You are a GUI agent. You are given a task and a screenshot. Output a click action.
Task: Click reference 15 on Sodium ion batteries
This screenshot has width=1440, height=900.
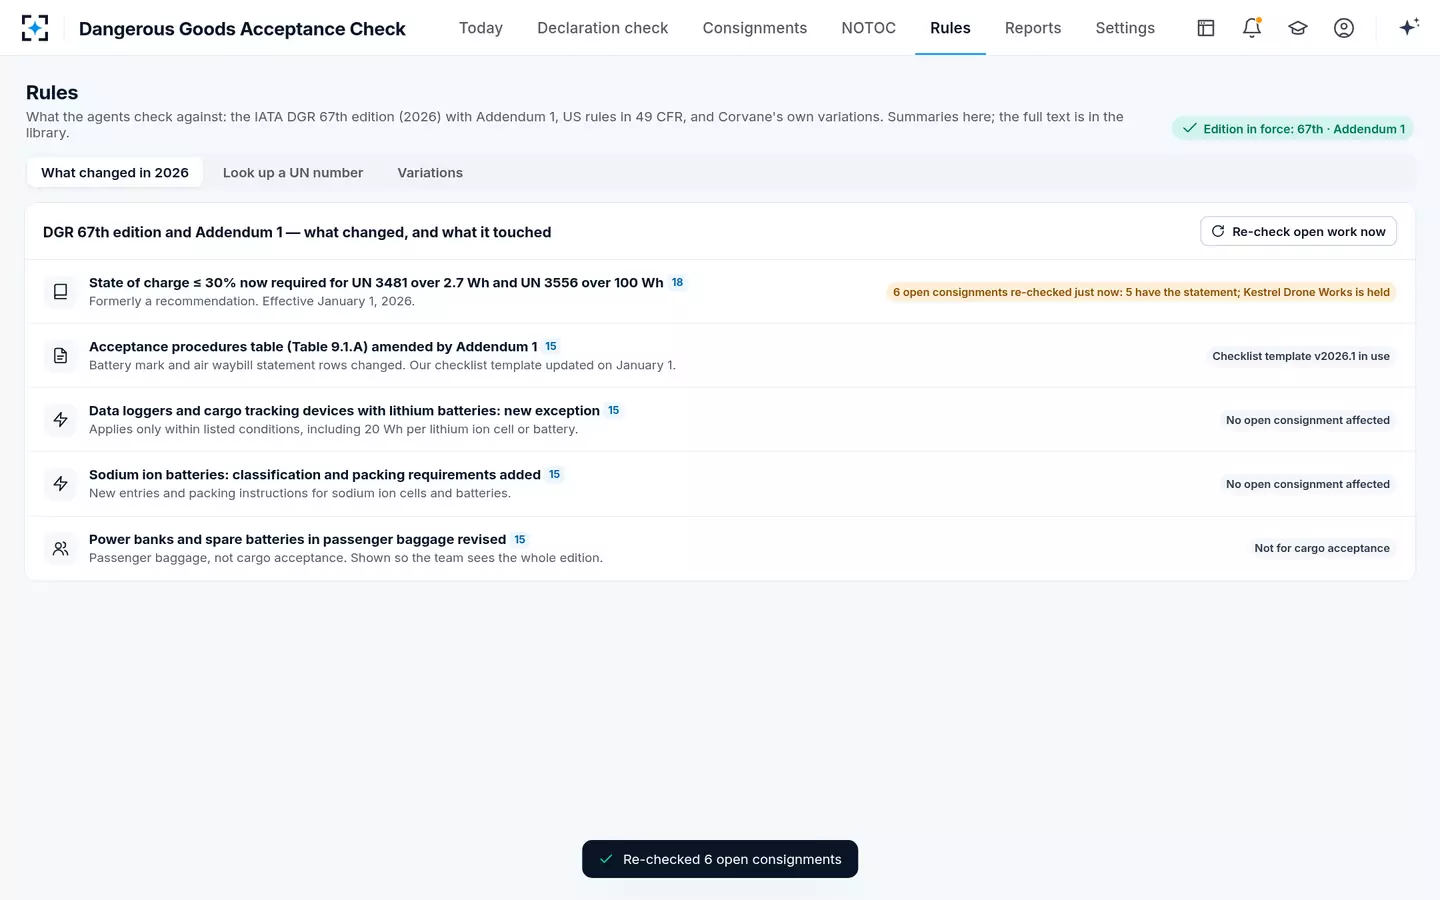(555, 475)
